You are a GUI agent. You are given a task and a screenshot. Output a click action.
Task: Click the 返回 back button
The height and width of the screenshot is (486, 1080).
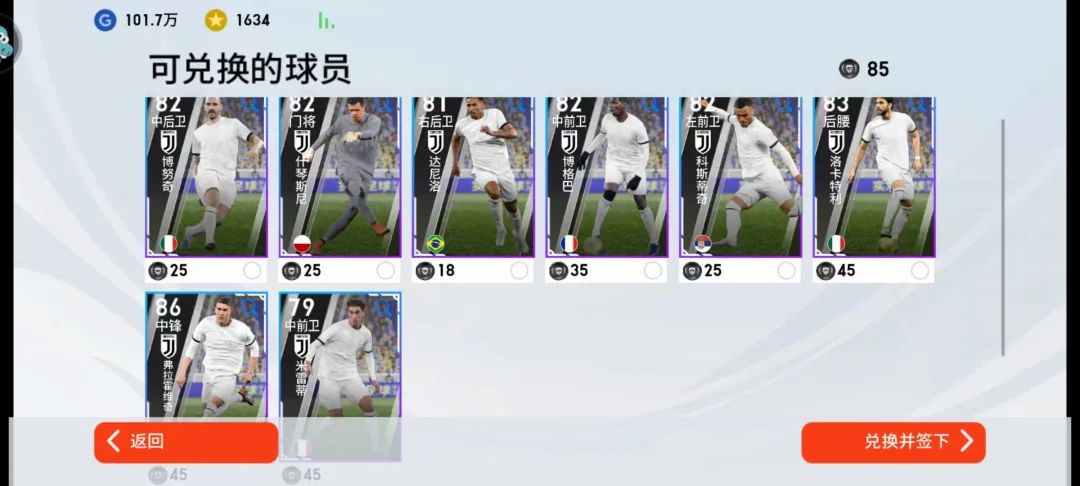point(186,442)
